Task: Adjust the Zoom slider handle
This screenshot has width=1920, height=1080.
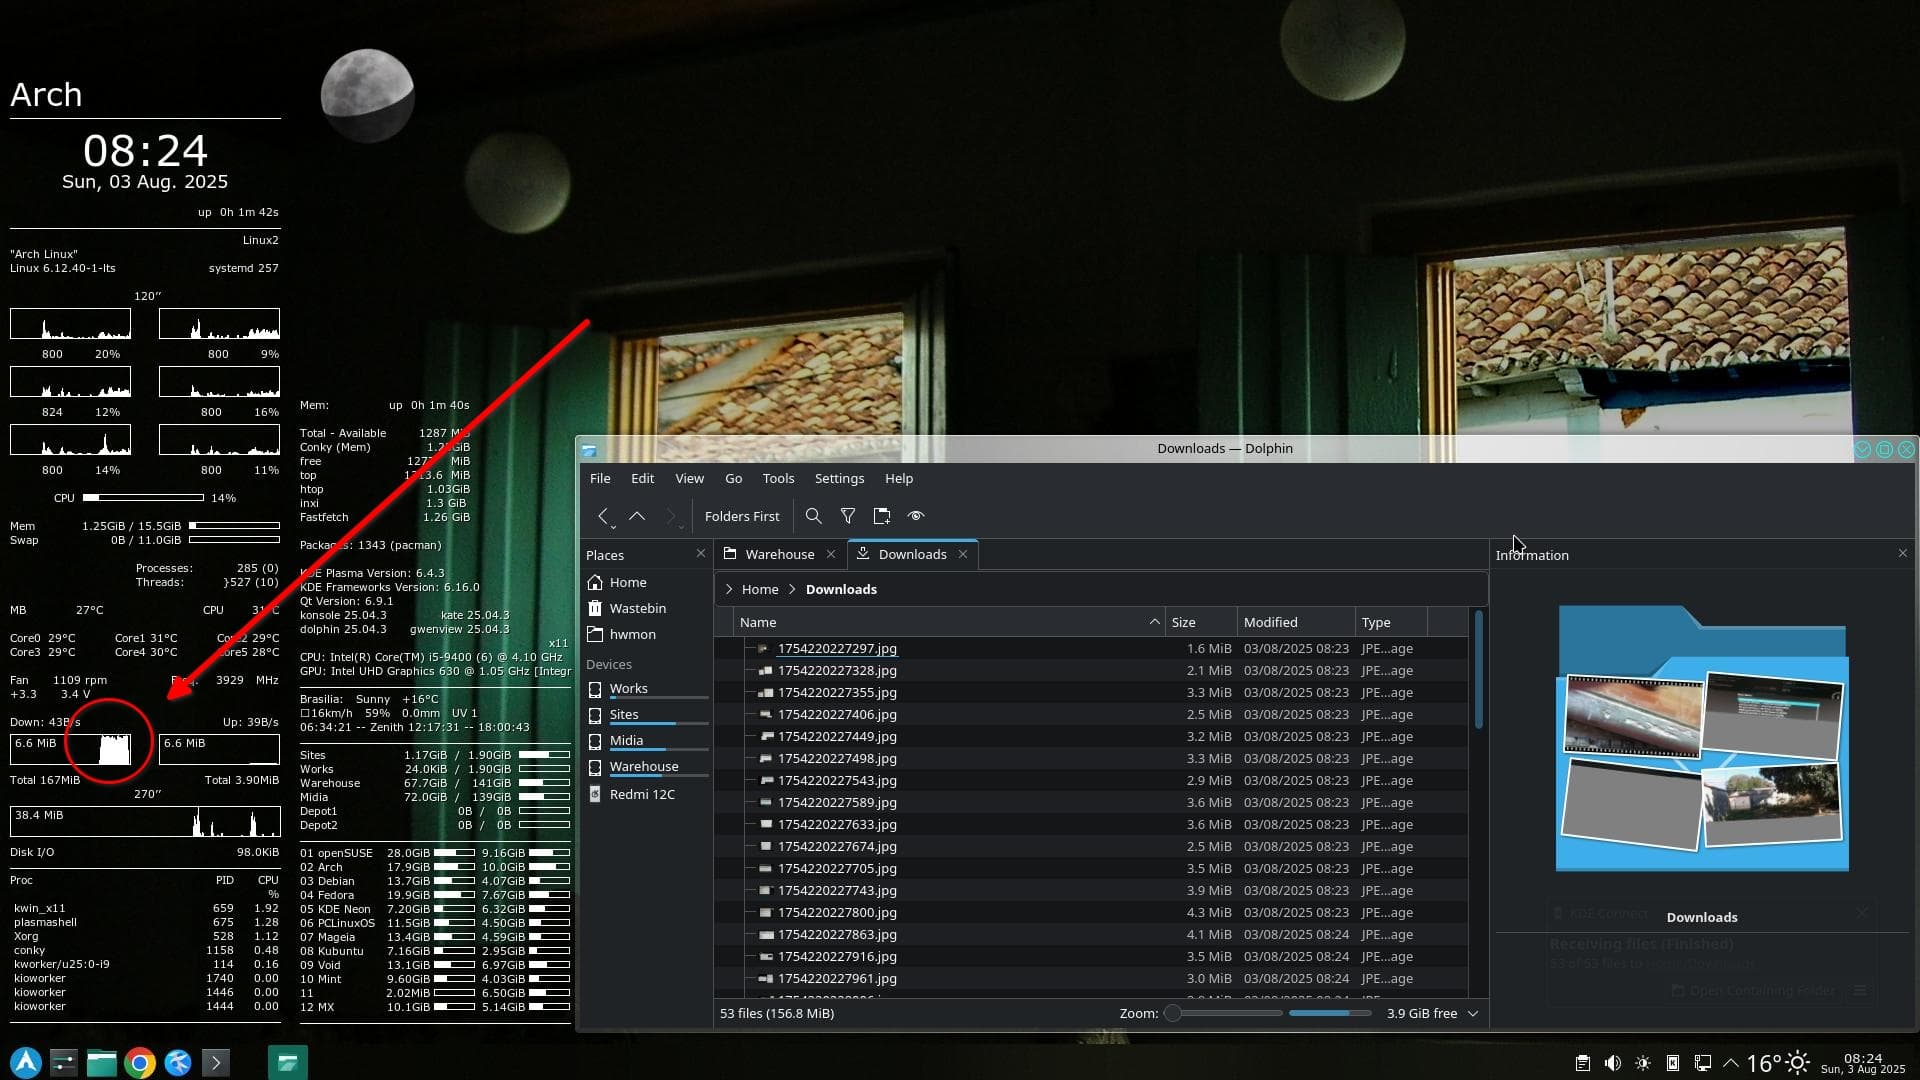Action: click(x=1173, y=1013)
